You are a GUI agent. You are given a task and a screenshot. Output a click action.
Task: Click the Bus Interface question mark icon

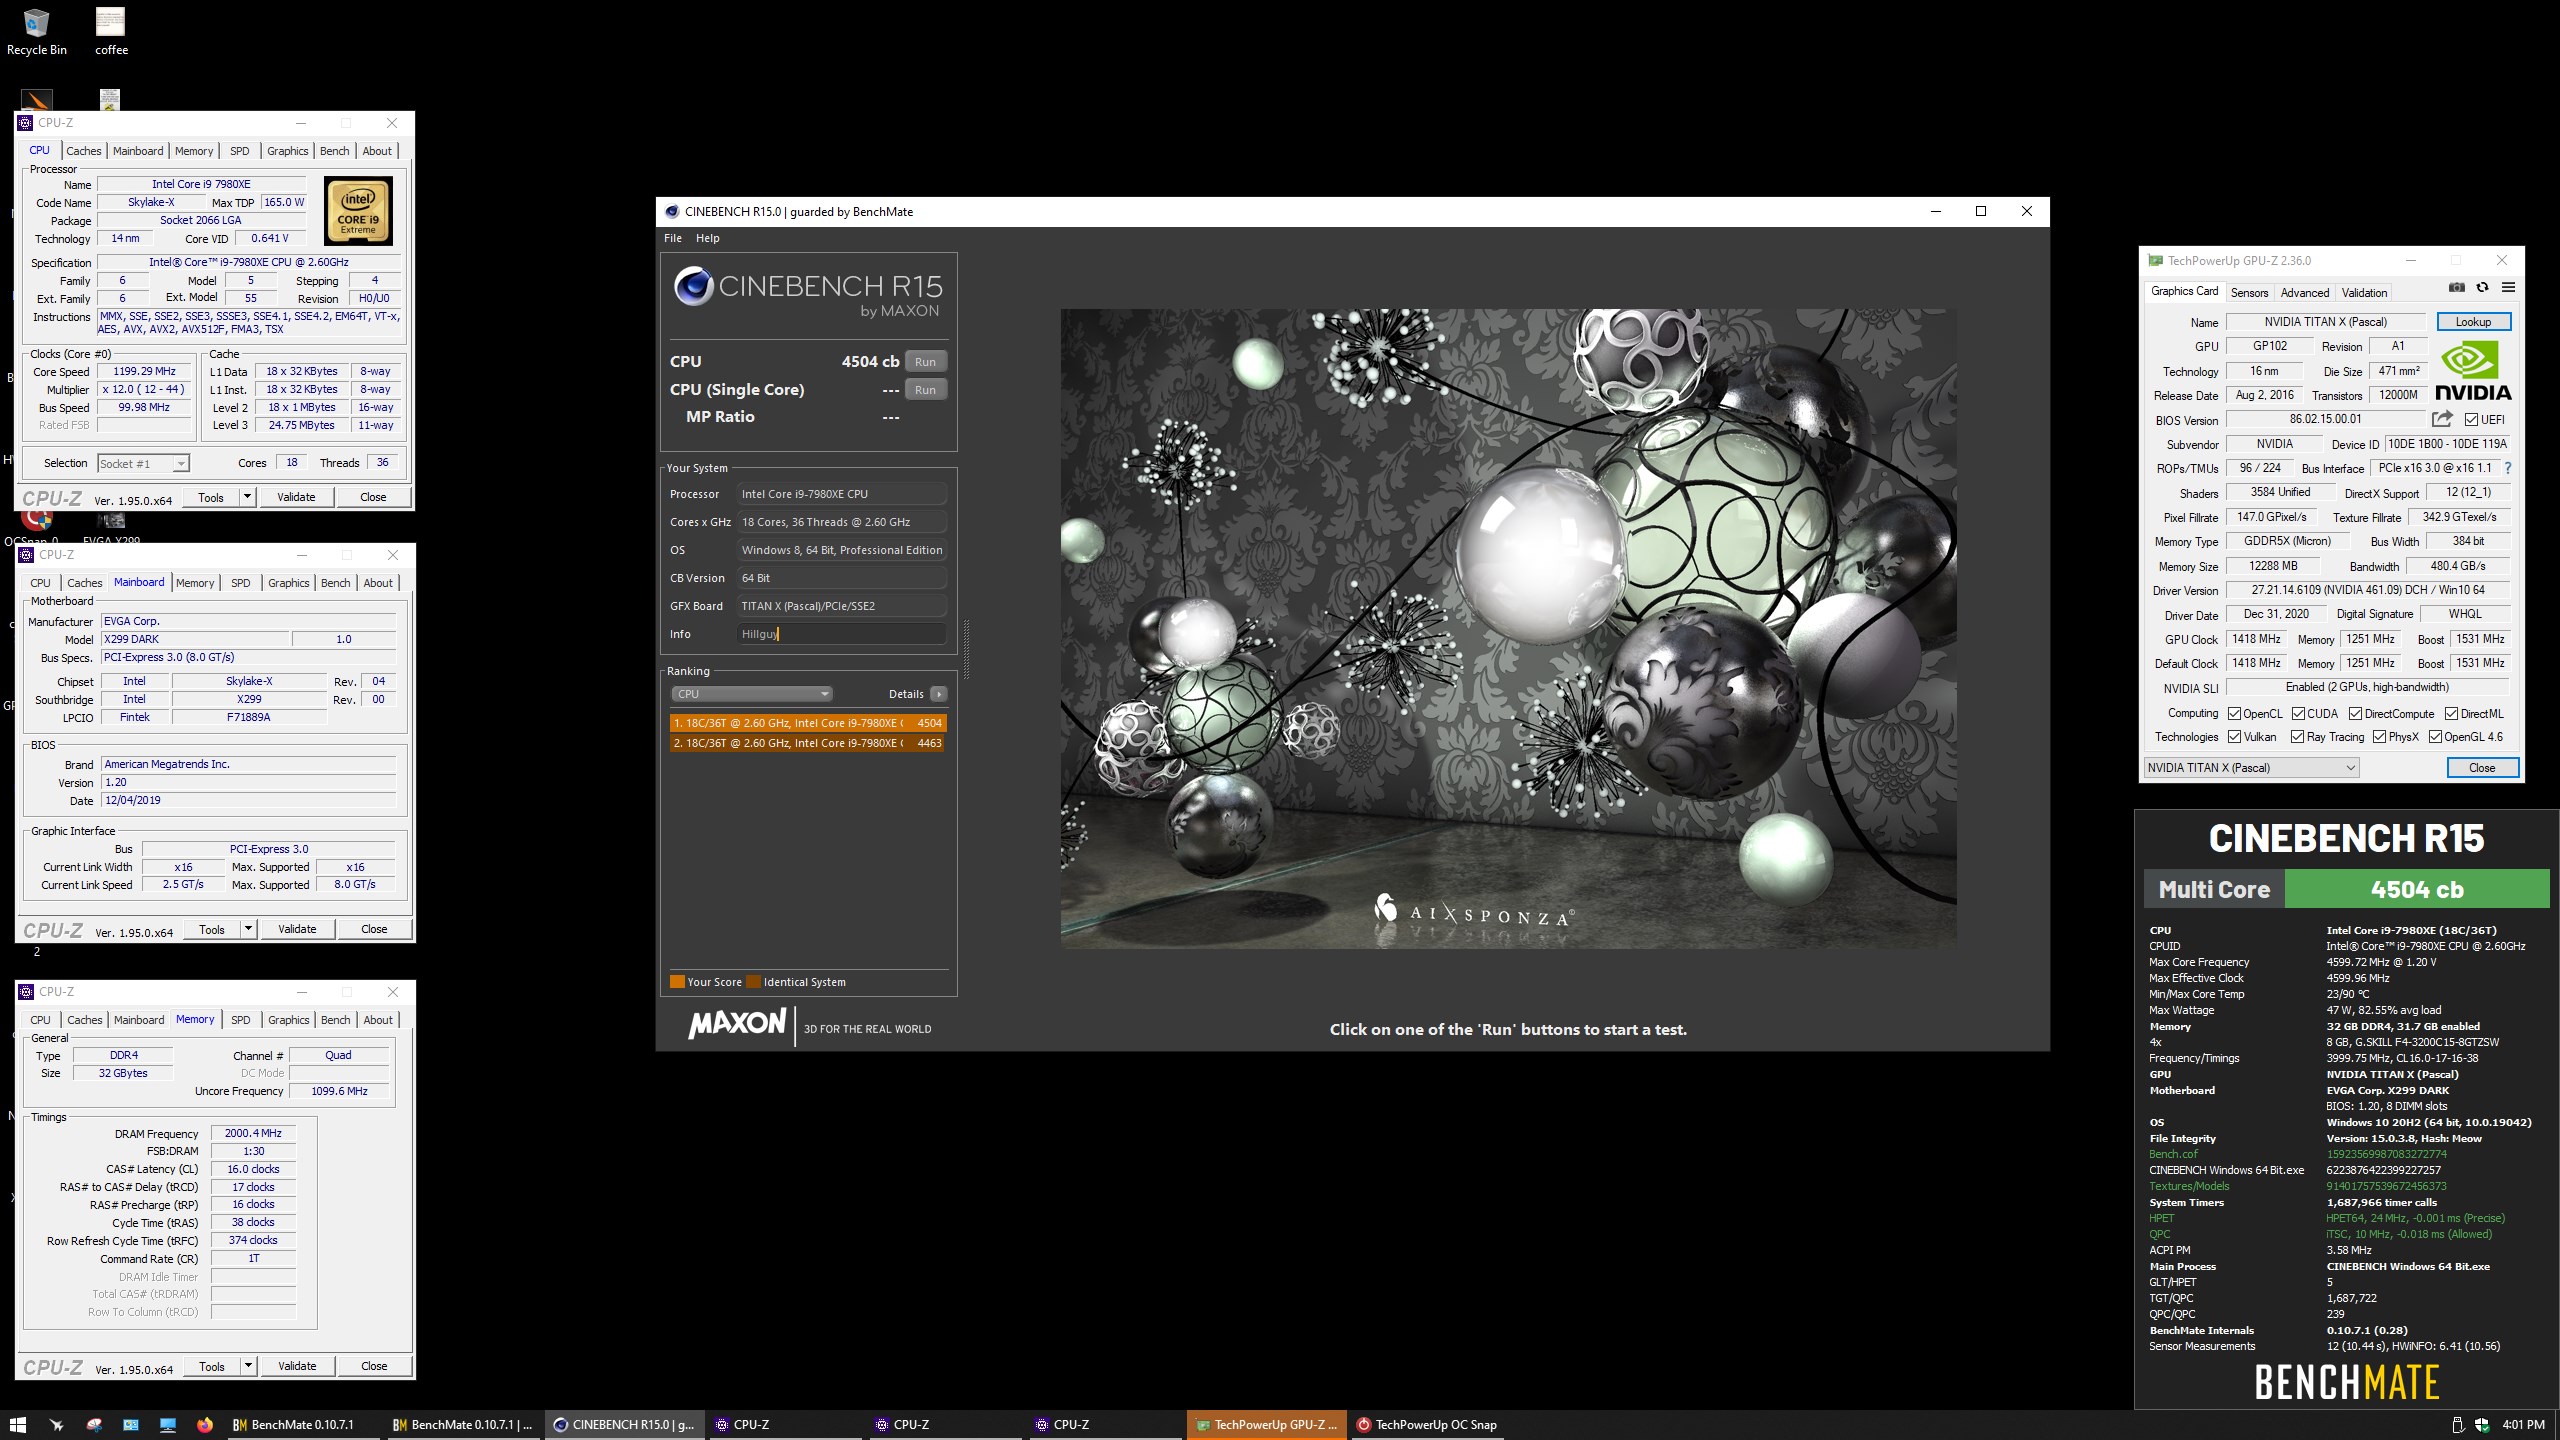(x=2507, y=468)
